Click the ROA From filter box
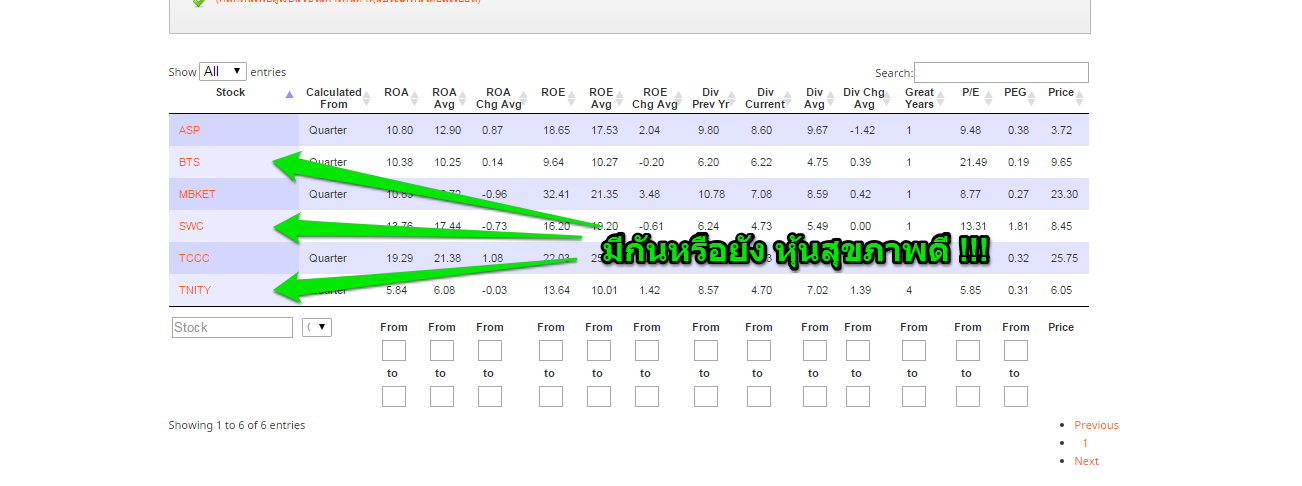The height and width of the screenshot is (486, 1302). point(394,351)
